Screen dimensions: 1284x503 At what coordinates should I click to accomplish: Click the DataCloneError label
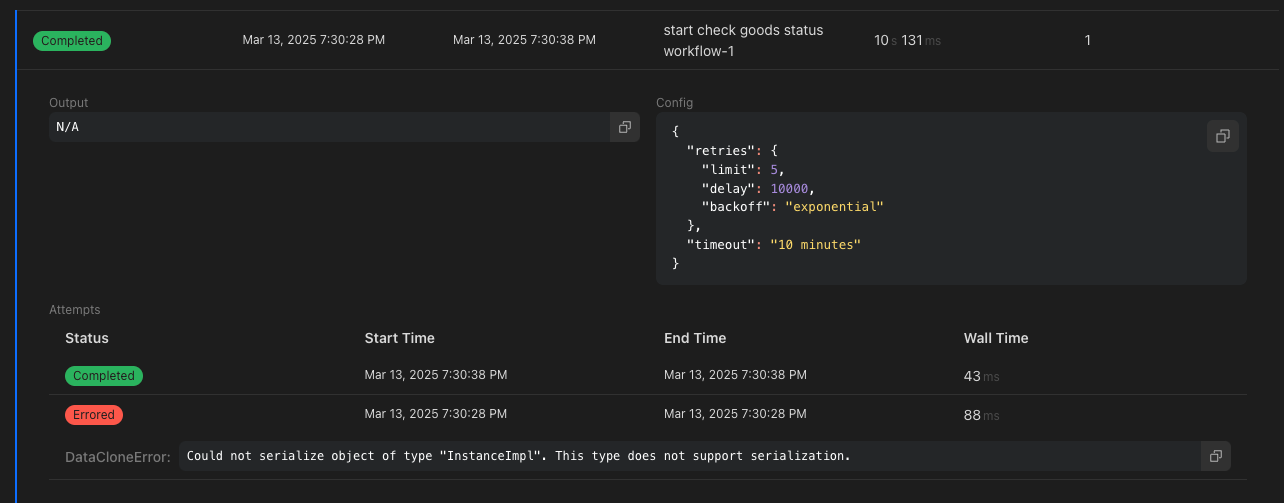[118, 457]
